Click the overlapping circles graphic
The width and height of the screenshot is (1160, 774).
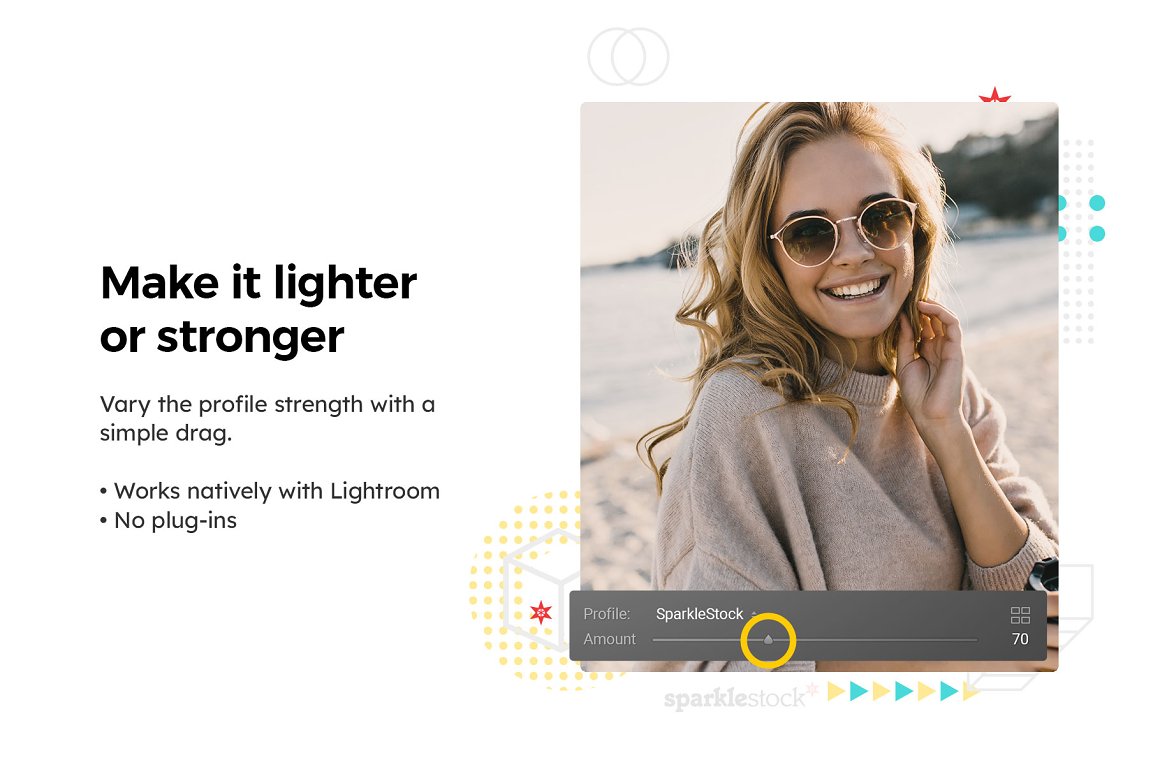[628, 57]
